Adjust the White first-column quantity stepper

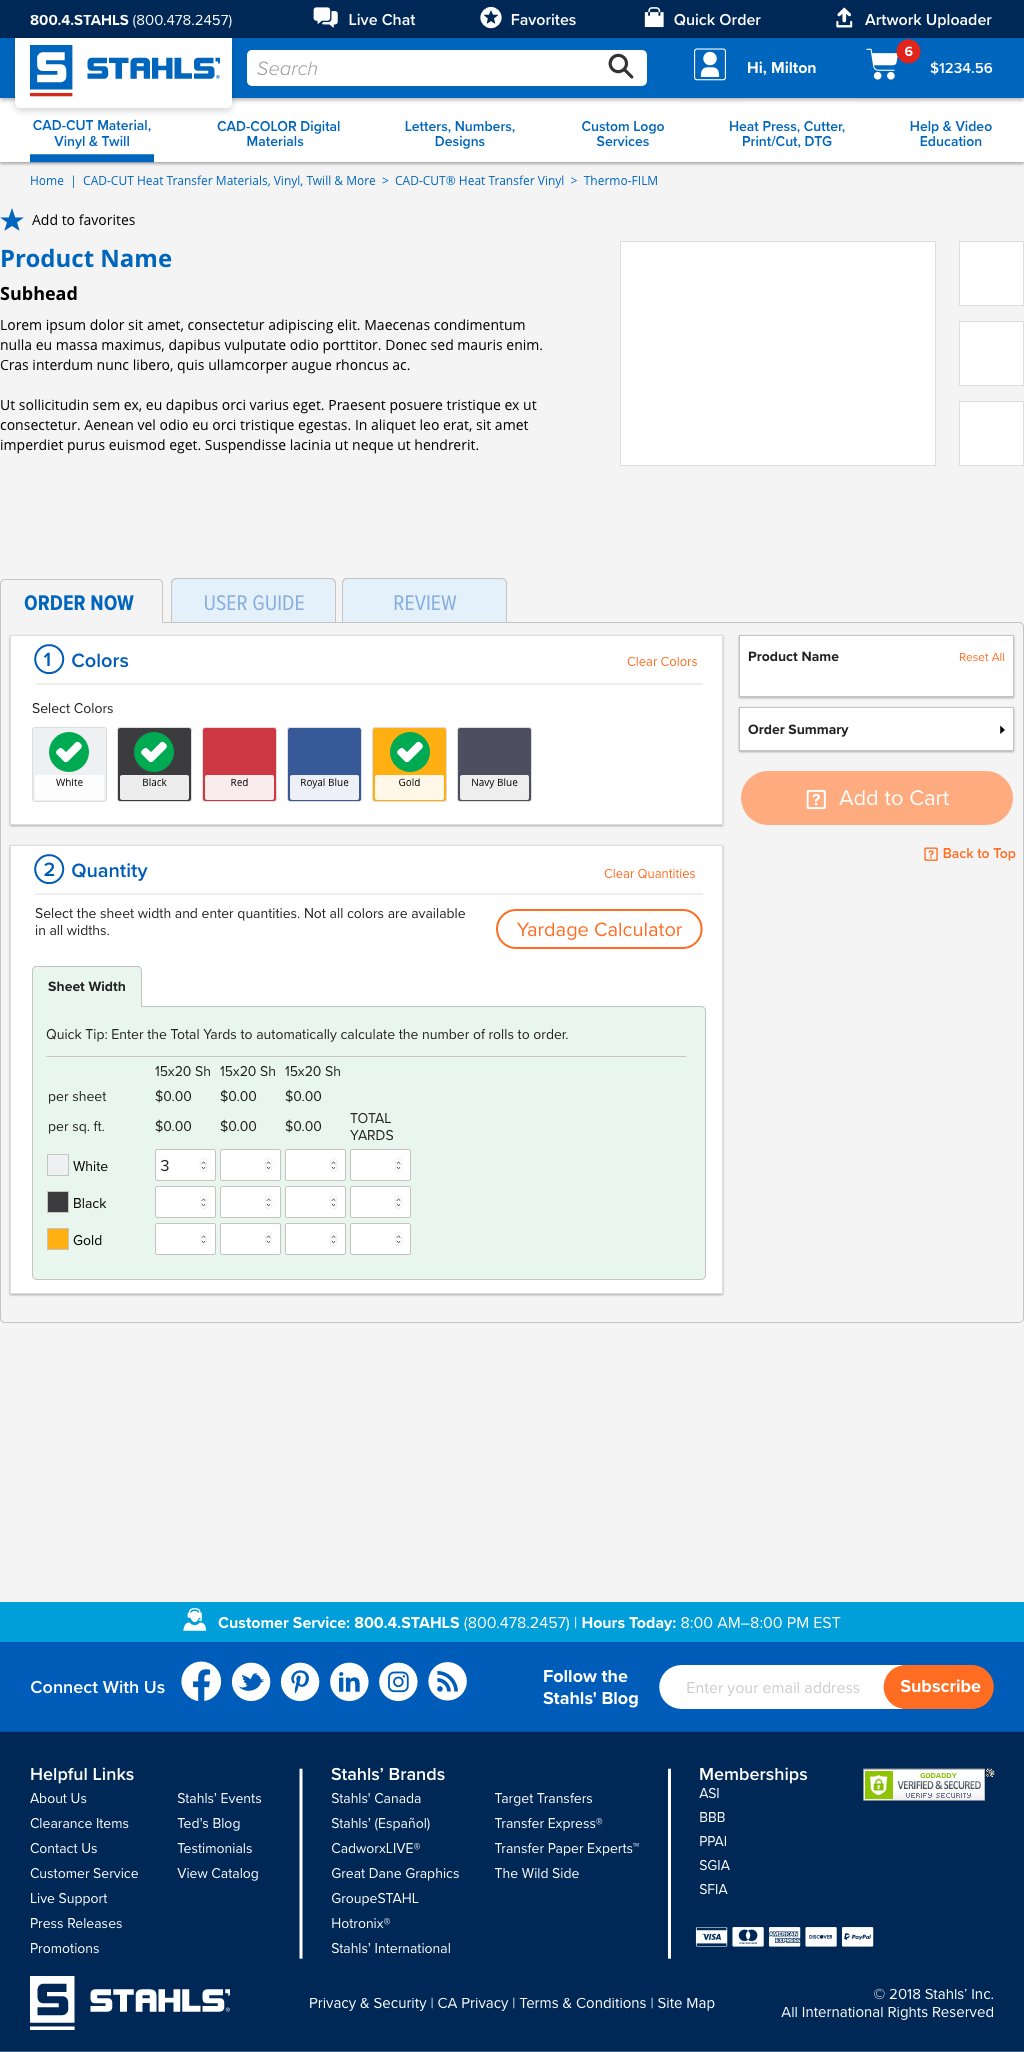coord(203,1166)
